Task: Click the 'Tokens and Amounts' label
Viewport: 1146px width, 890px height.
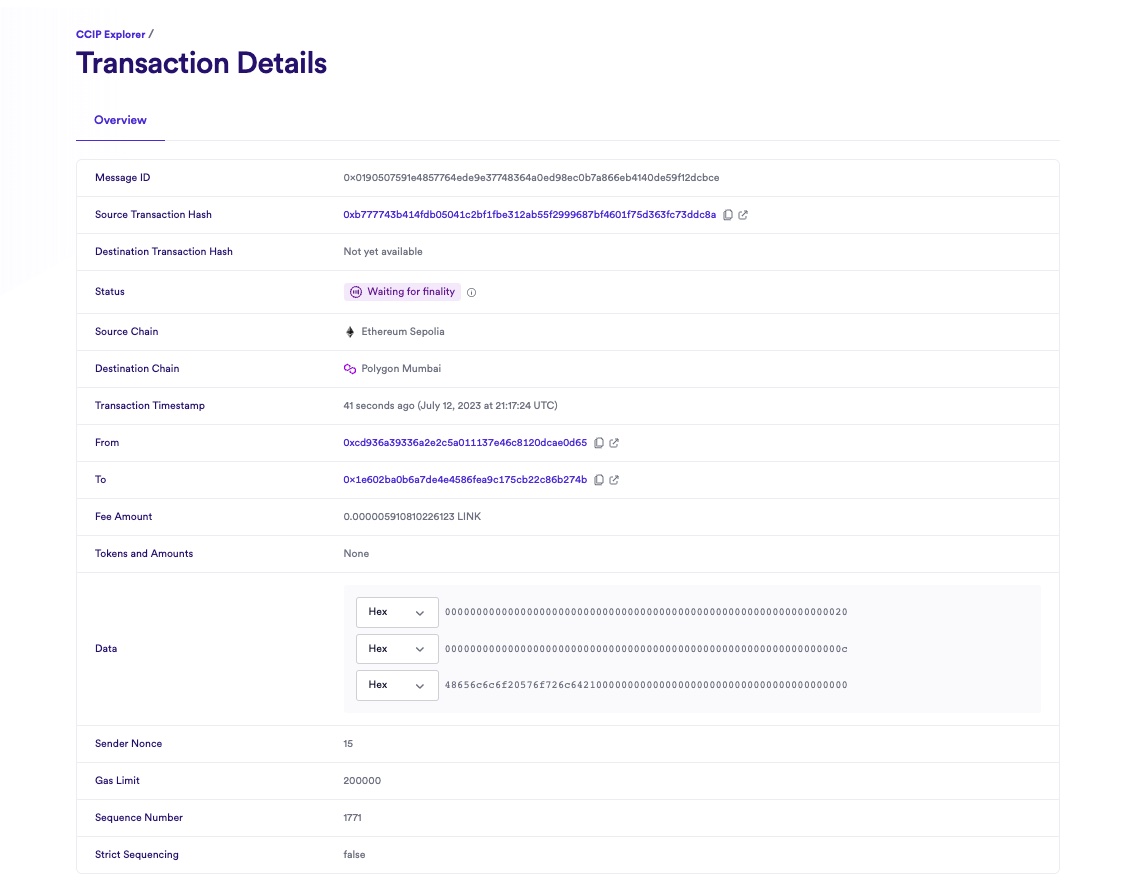Action: point(144,554)
